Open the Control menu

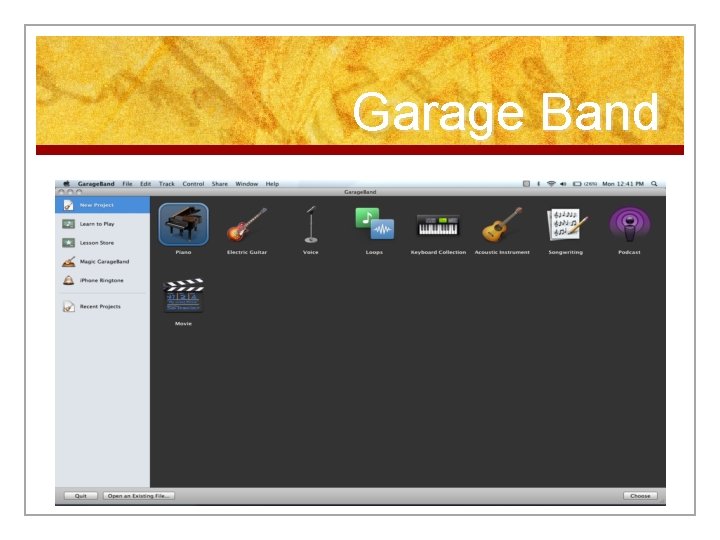coord(193,184)
